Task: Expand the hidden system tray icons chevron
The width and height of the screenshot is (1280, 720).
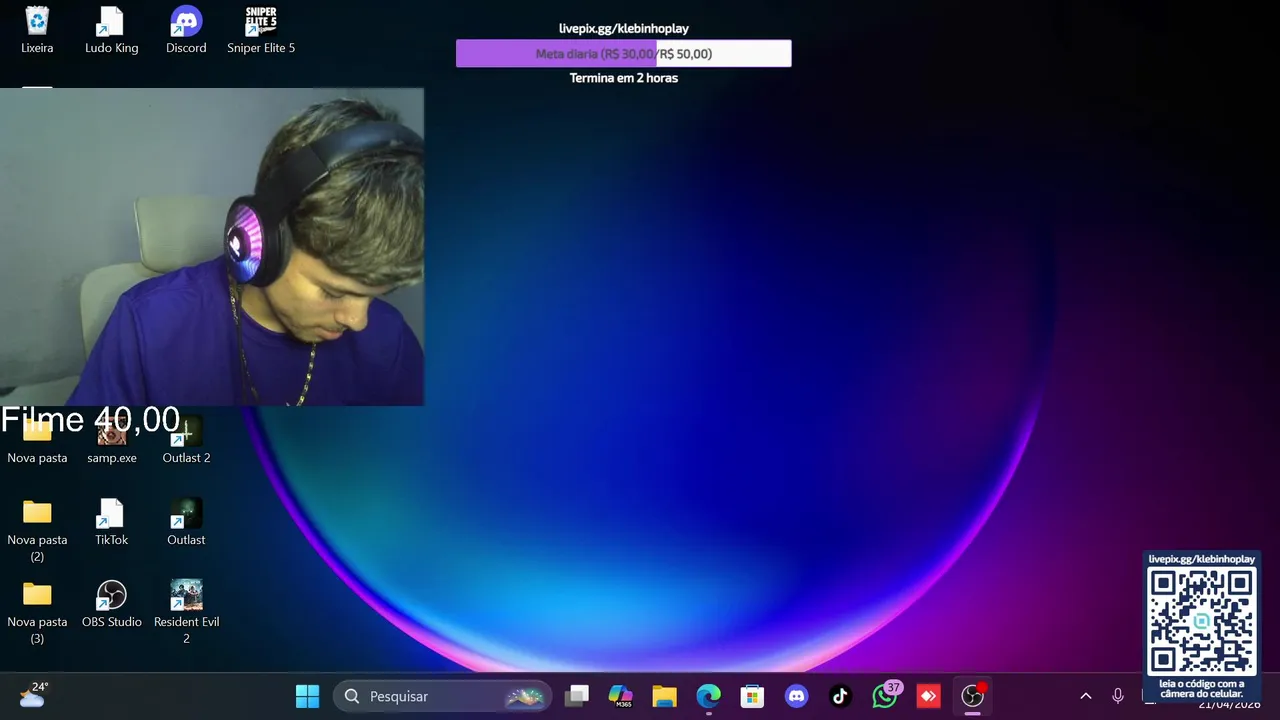Action: 1086,696
